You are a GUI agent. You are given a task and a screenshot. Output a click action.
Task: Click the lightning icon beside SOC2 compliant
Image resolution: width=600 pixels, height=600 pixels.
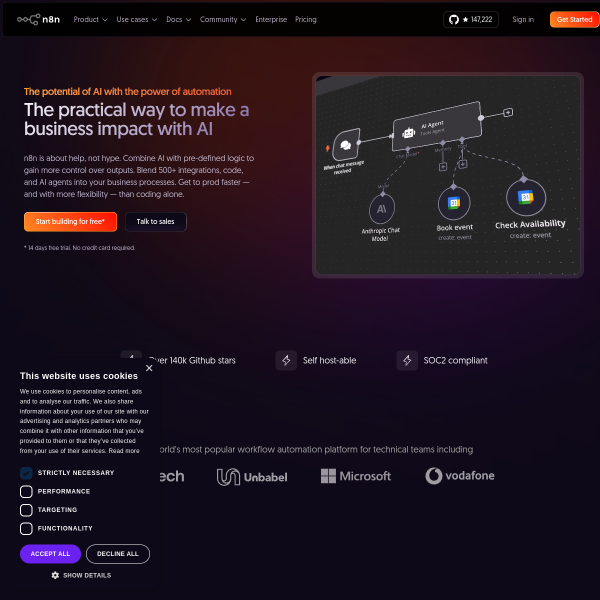(407, 360)
